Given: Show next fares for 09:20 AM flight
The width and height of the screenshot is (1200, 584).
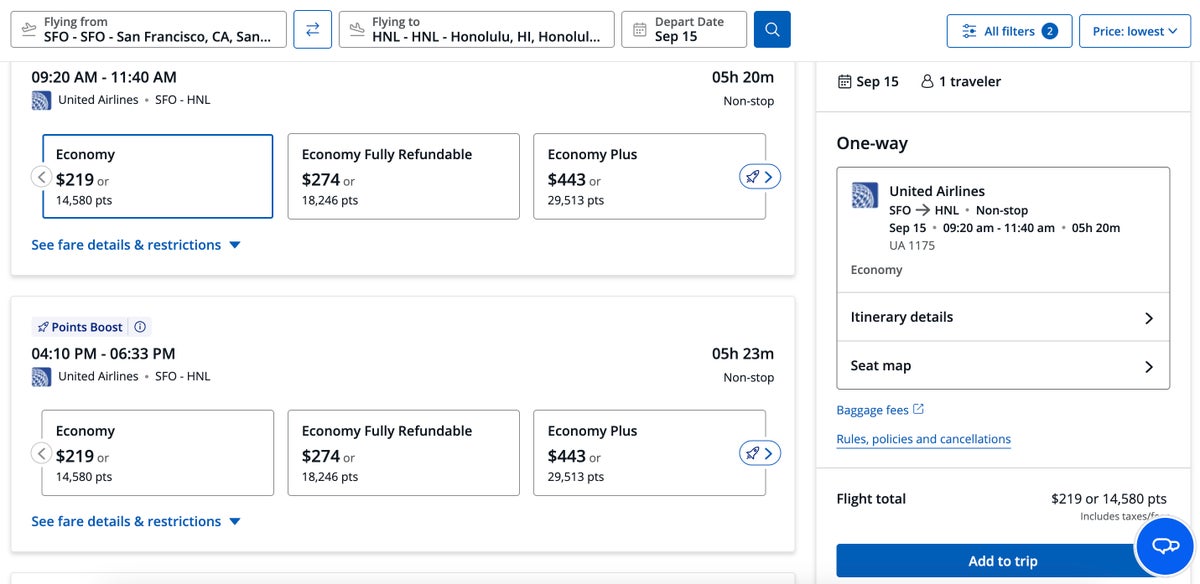Looking at the screenshot, I should [760, 177].
